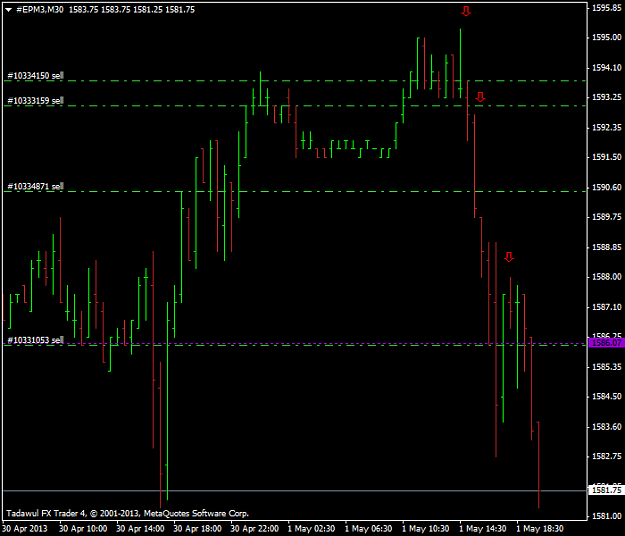This screenshot has height=536, width=625.
Task: Click the OHLC values 1583.75 1583.75 1581.25 1581.75
Action: tap(132, 10)
